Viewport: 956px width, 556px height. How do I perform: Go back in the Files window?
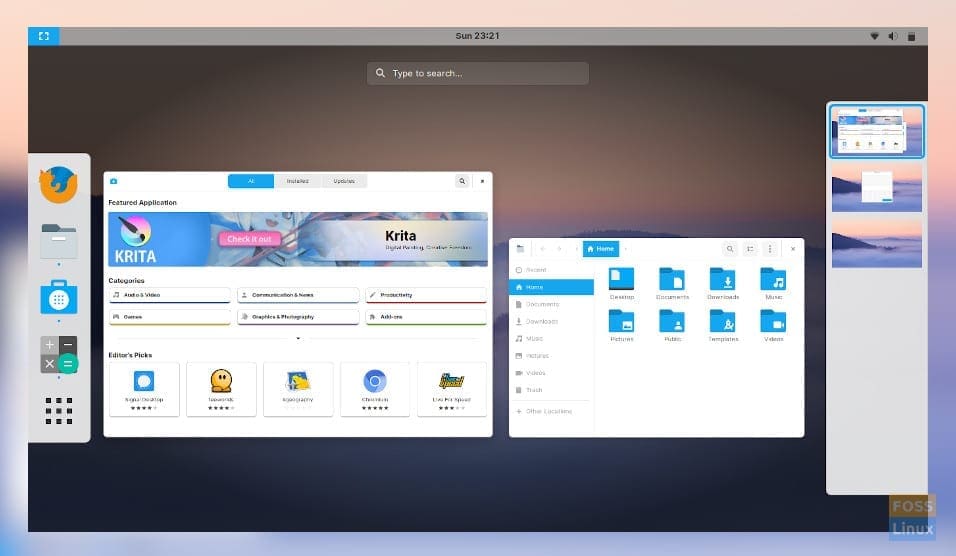542,249
